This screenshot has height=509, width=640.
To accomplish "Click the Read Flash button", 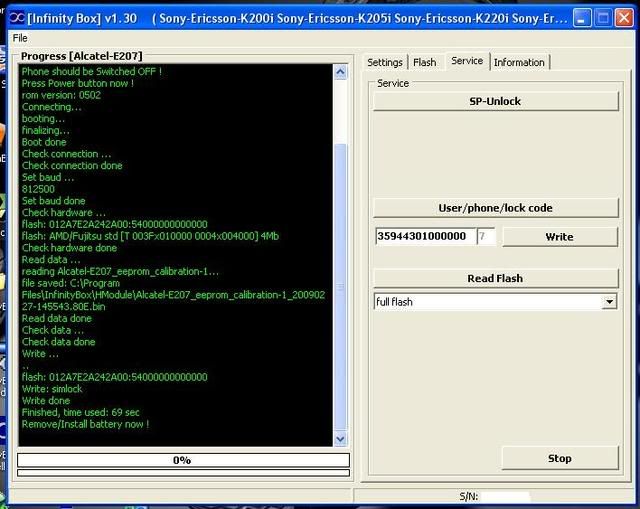I will pos(495,278).
